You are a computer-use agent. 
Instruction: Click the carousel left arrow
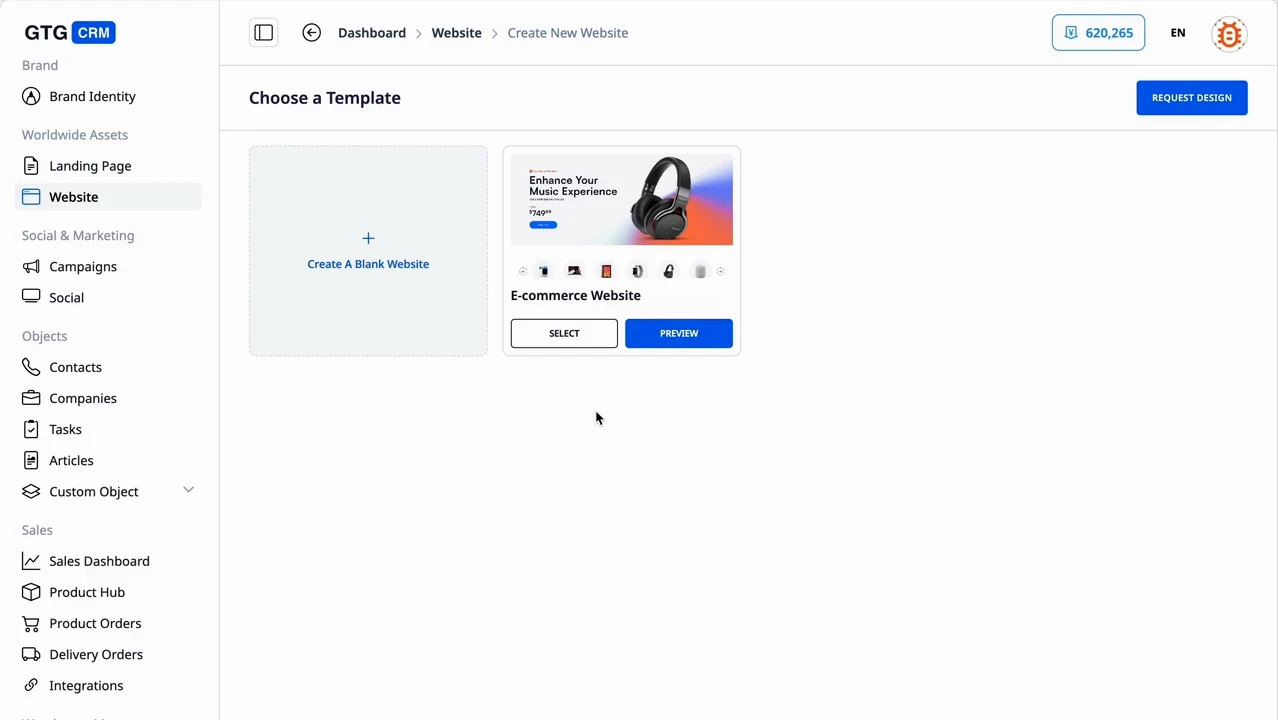[x=522, y=271]
